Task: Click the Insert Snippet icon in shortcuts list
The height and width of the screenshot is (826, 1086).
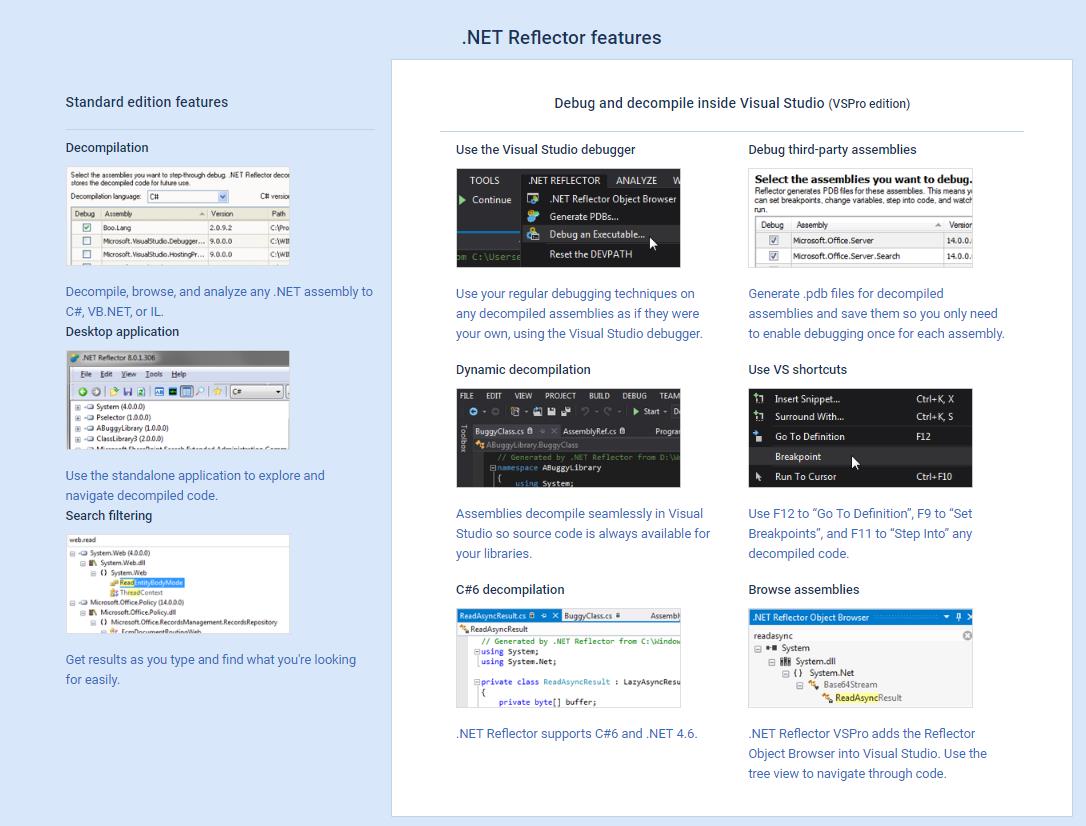Action: tap(759, 399)
